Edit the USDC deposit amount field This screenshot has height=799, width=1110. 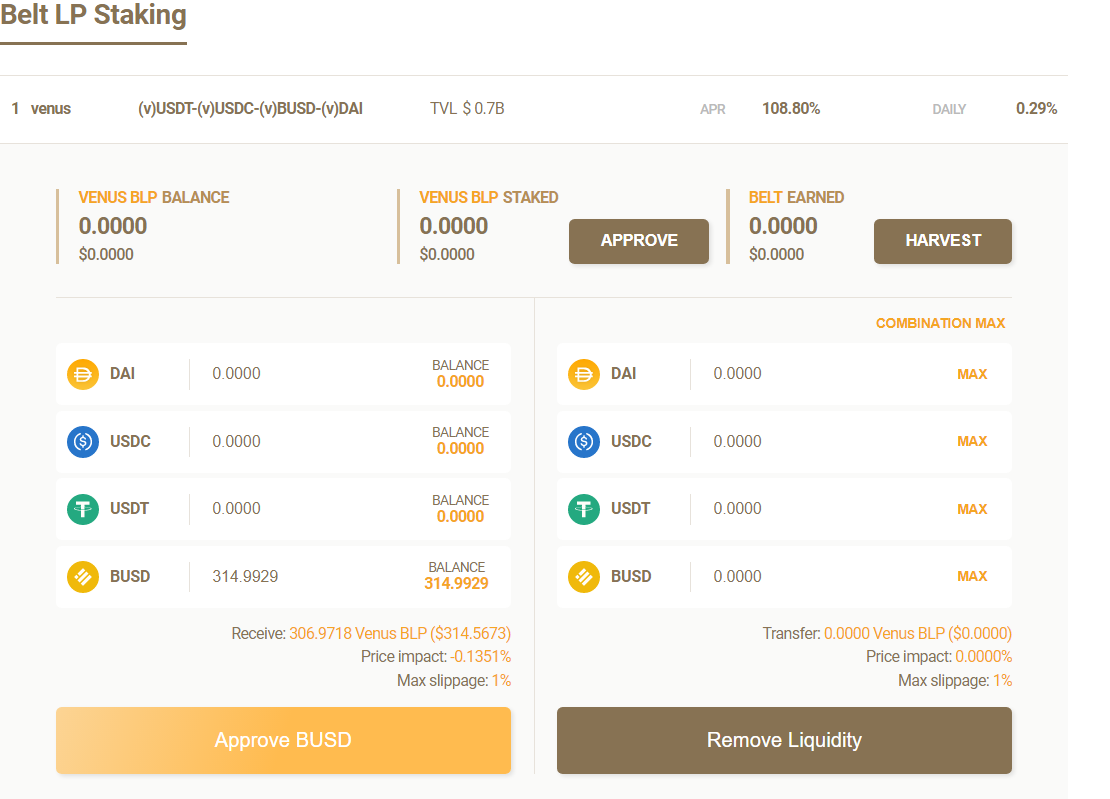click(300, 441)
